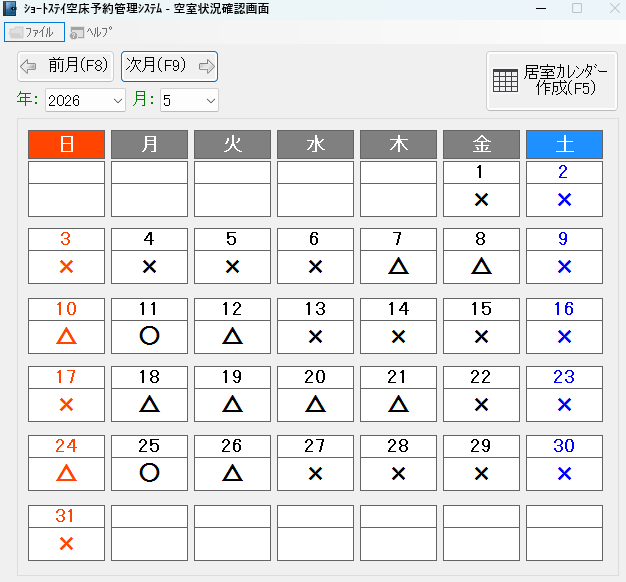Go to next month with 次月(F9)
The image size is (626, 582).
point(169,67)
